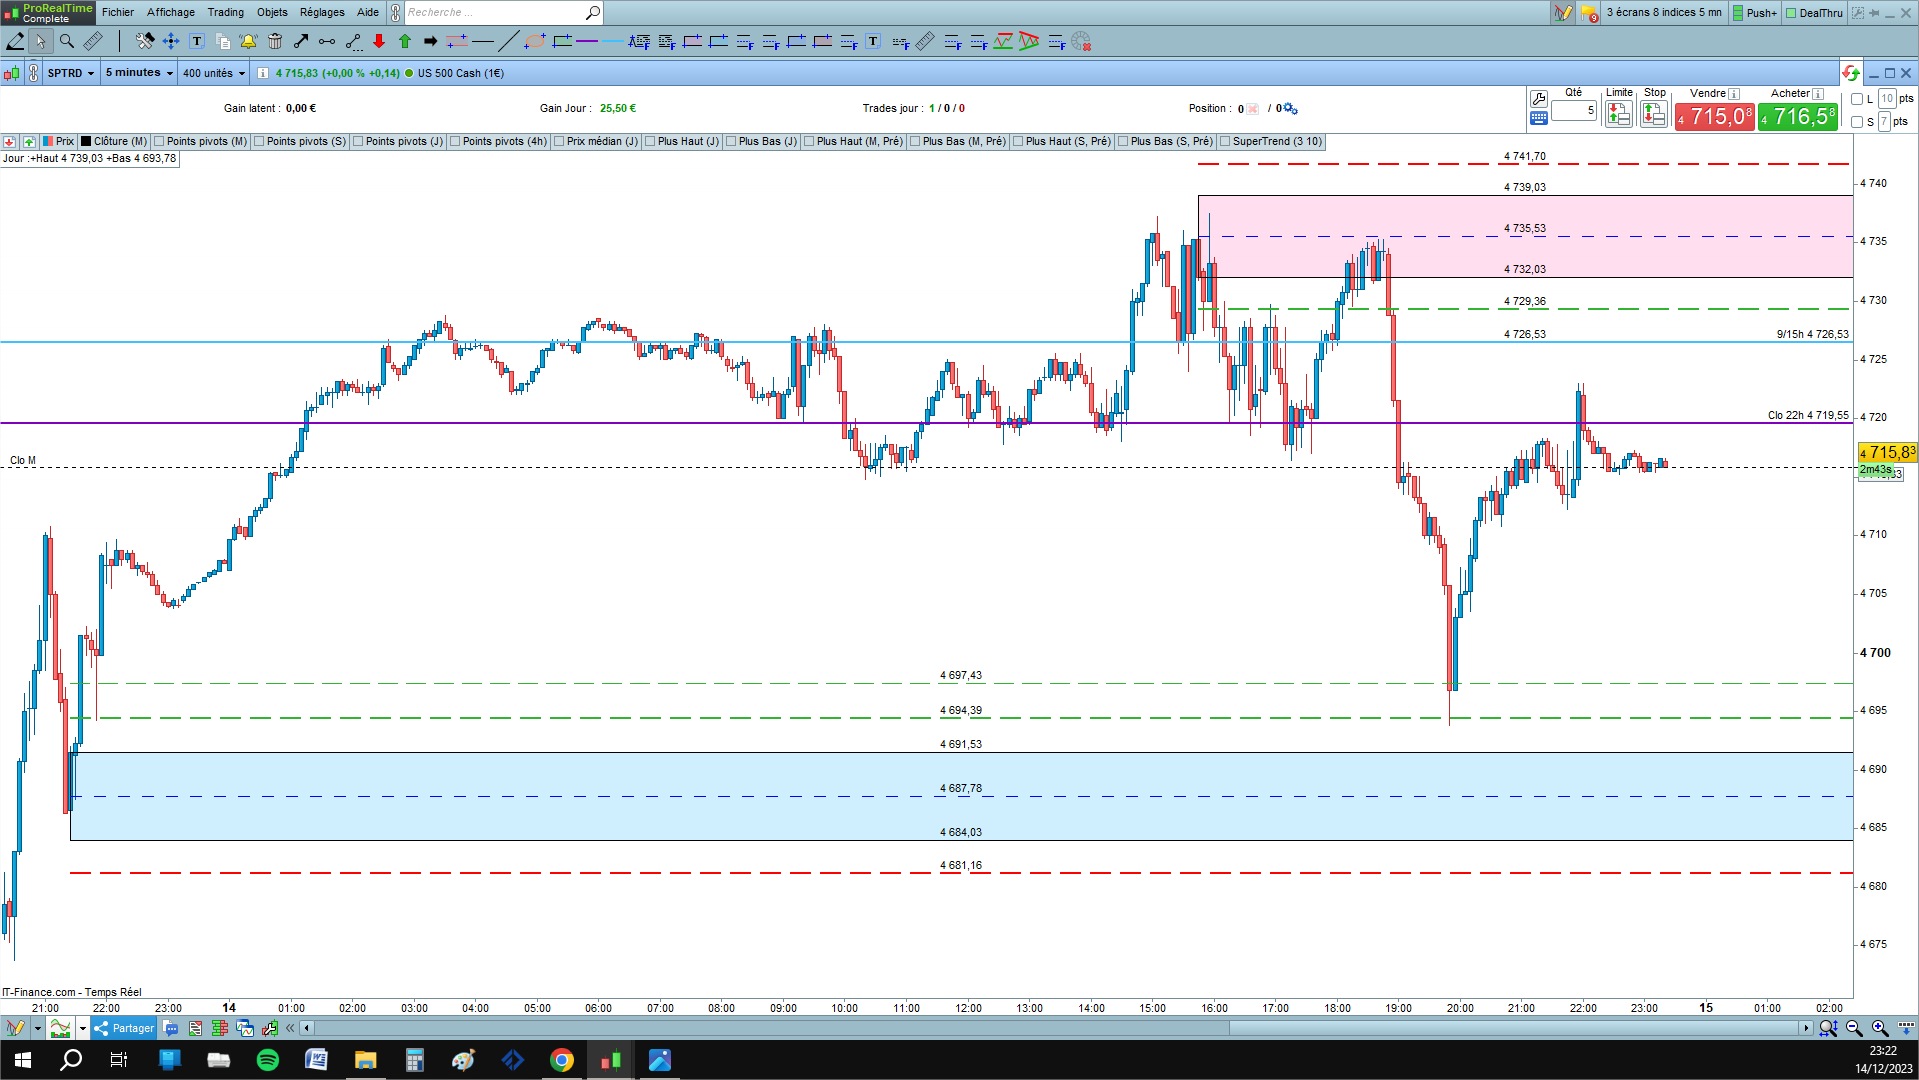Toggle the L limit pts checkbox

(1857, 99)
